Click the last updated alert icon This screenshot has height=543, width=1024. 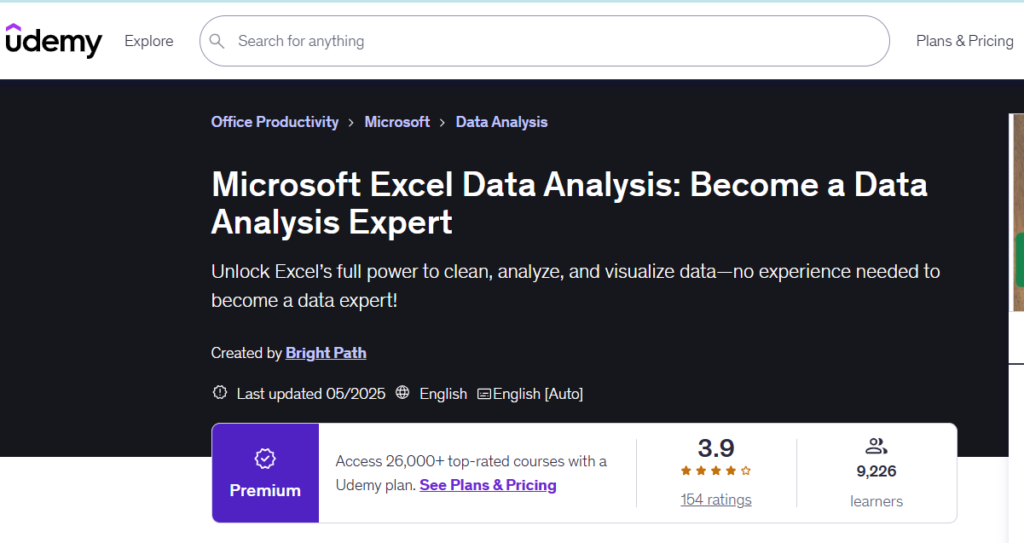click(220, 393)
